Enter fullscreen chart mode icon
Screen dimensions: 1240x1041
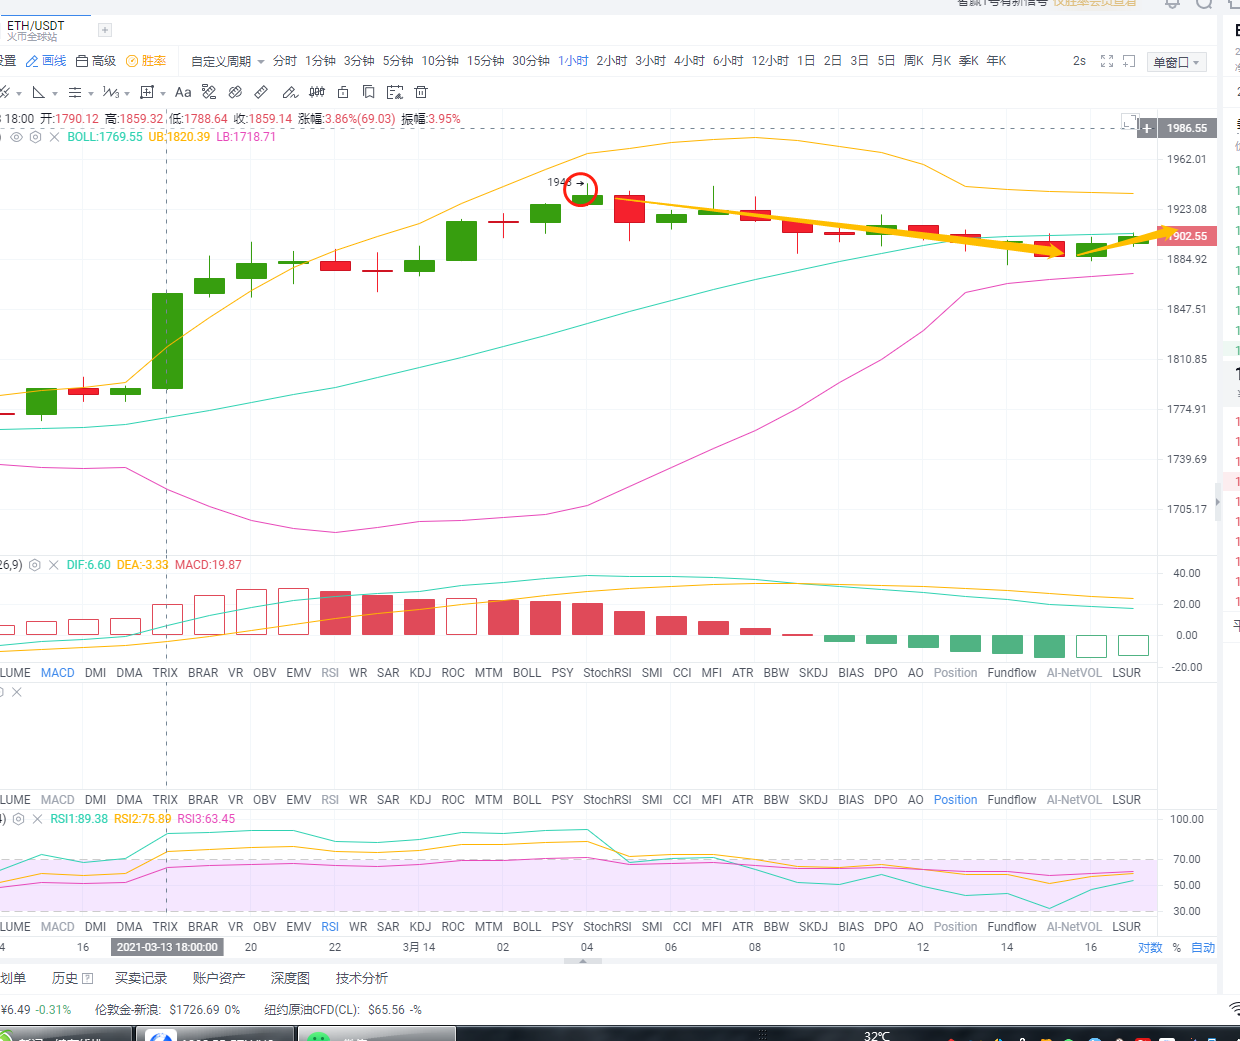point(1107,60)
